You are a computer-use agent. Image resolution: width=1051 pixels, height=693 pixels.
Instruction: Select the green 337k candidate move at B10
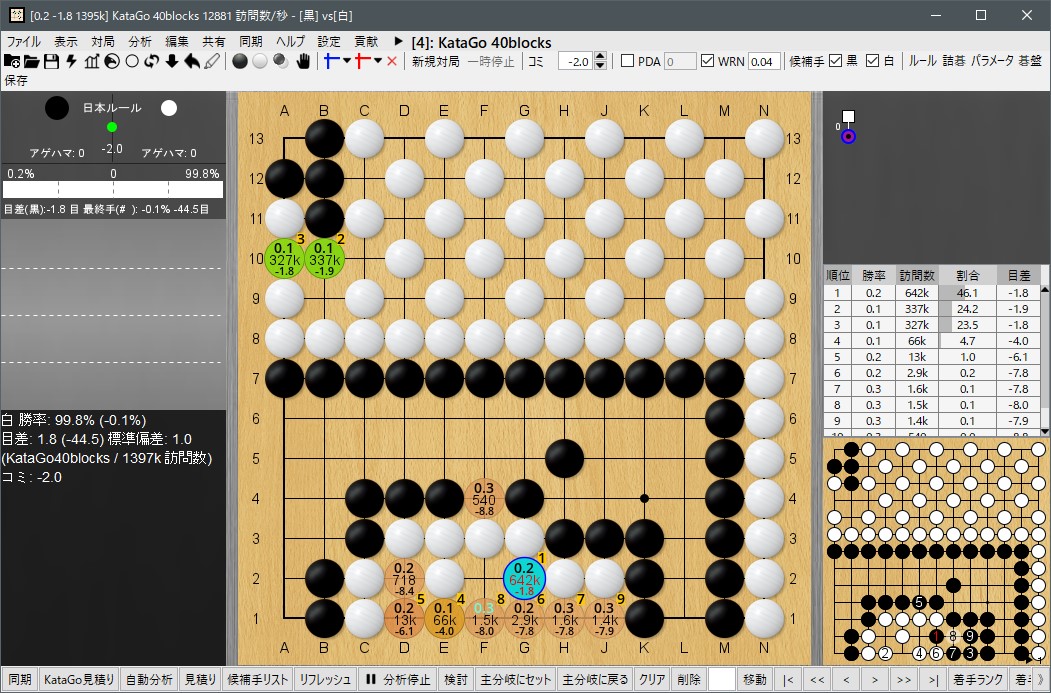click(324, 258)
